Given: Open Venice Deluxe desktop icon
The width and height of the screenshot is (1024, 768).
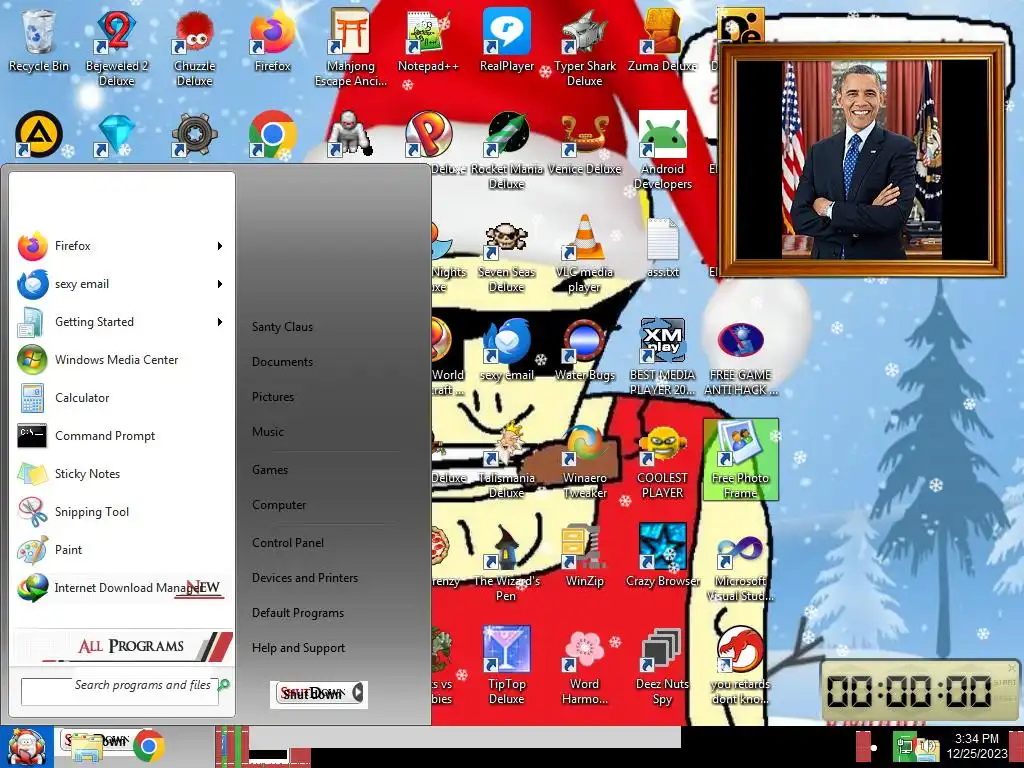Looking at the screenshot, I should [x=584, y=145].
